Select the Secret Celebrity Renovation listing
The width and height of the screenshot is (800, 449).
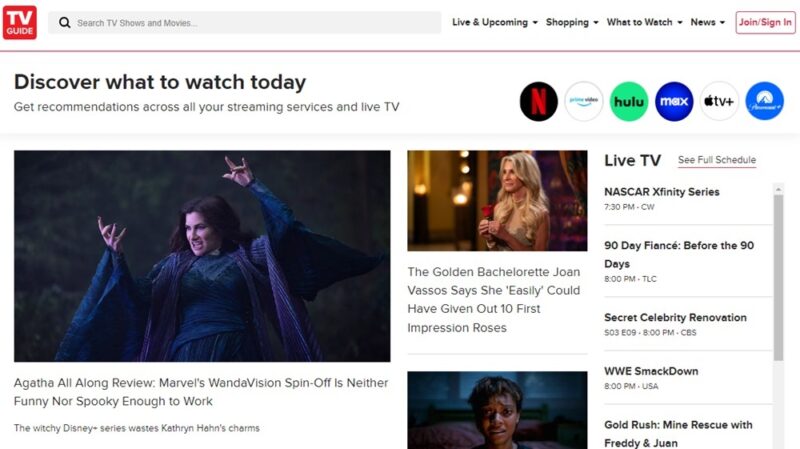coord(675,317)
